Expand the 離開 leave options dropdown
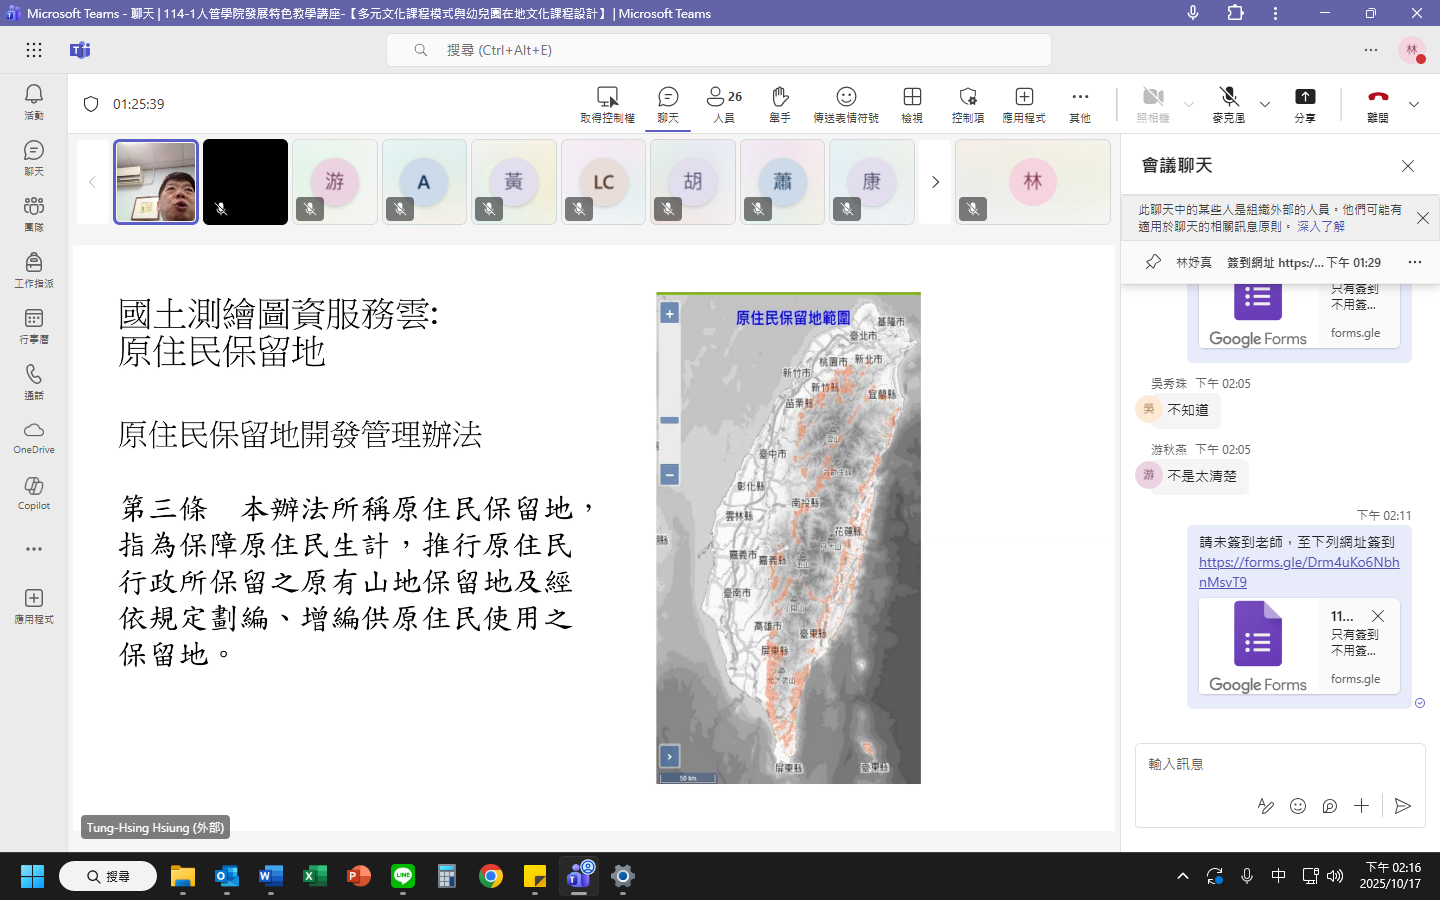The height and width of the screenshot is (900, 1440). click(x=1414, y=104)
